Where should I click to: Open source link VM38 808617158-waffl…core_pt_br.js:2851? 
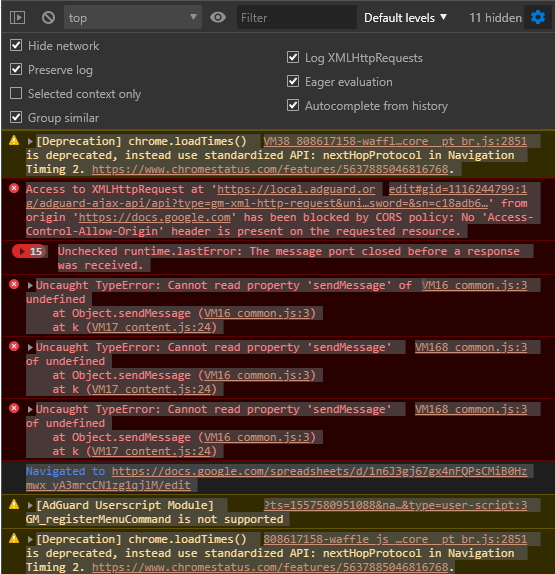[x=395, y=141]
